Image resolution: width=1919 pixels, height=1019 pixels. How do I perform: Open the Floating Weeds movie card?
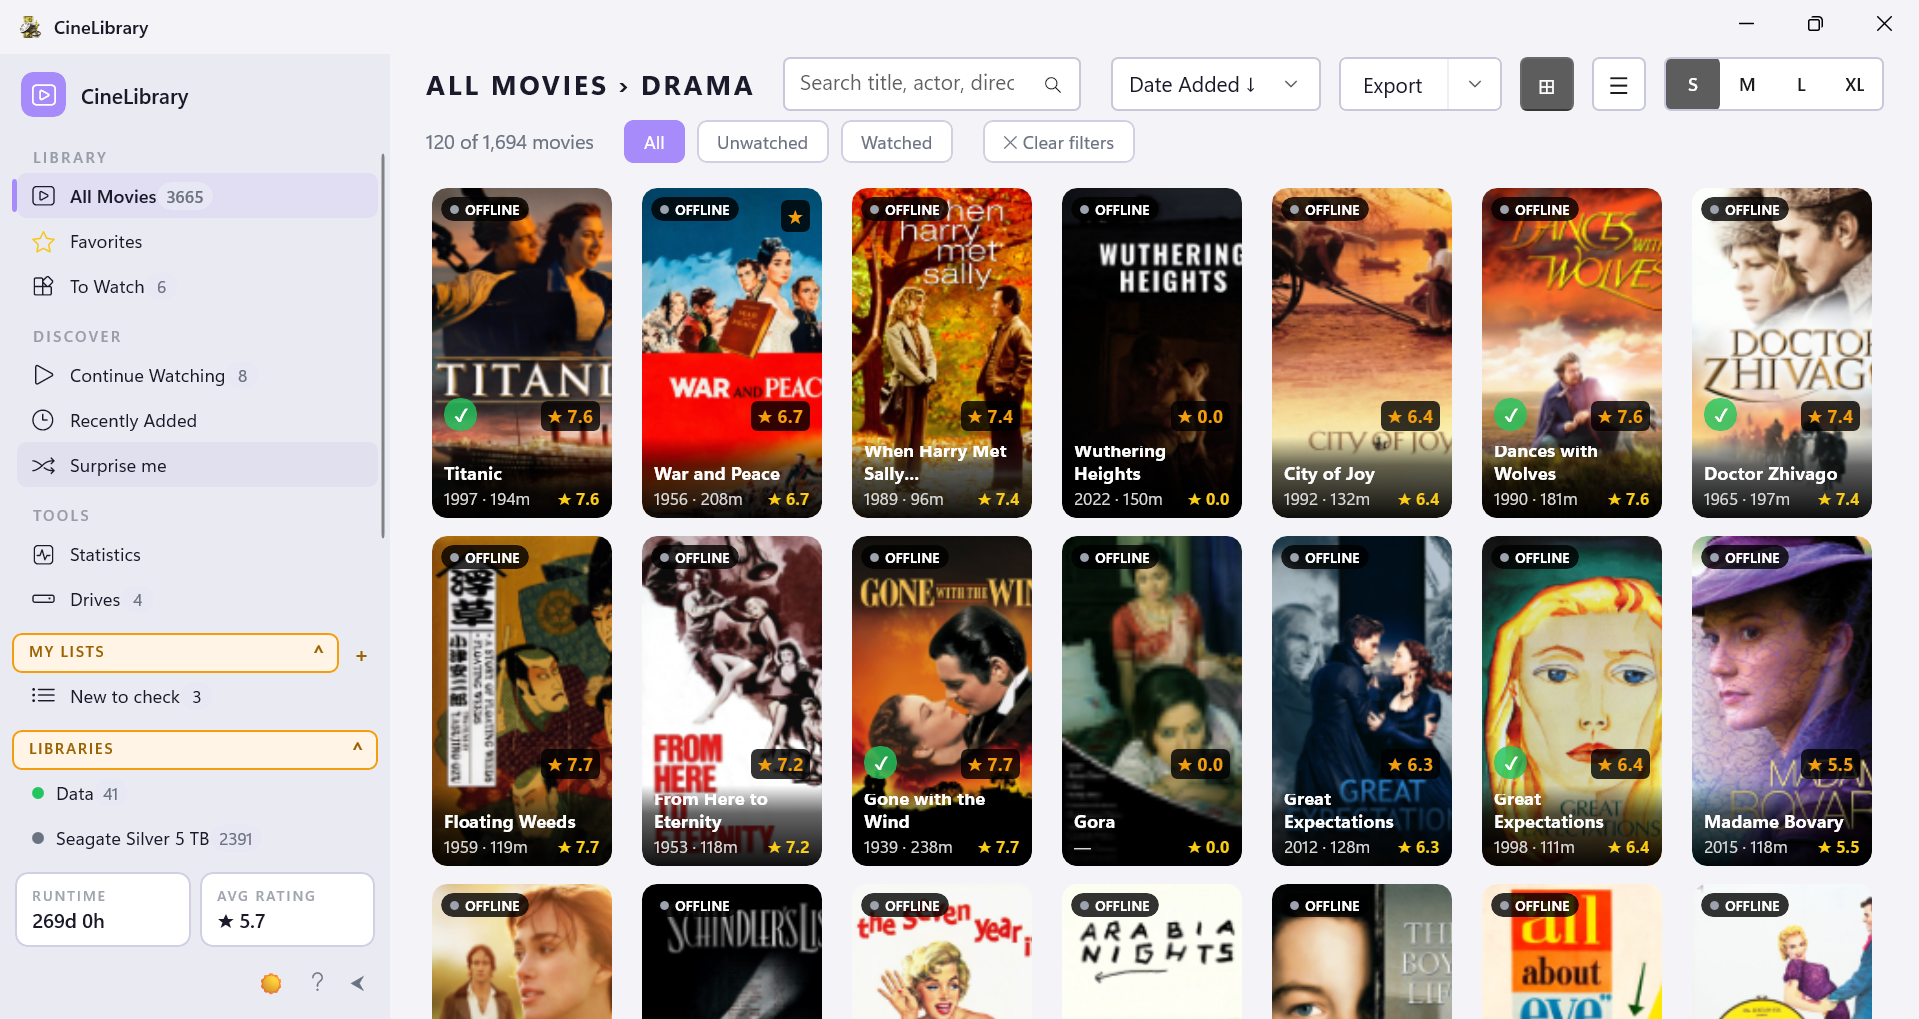pos(522,701)
